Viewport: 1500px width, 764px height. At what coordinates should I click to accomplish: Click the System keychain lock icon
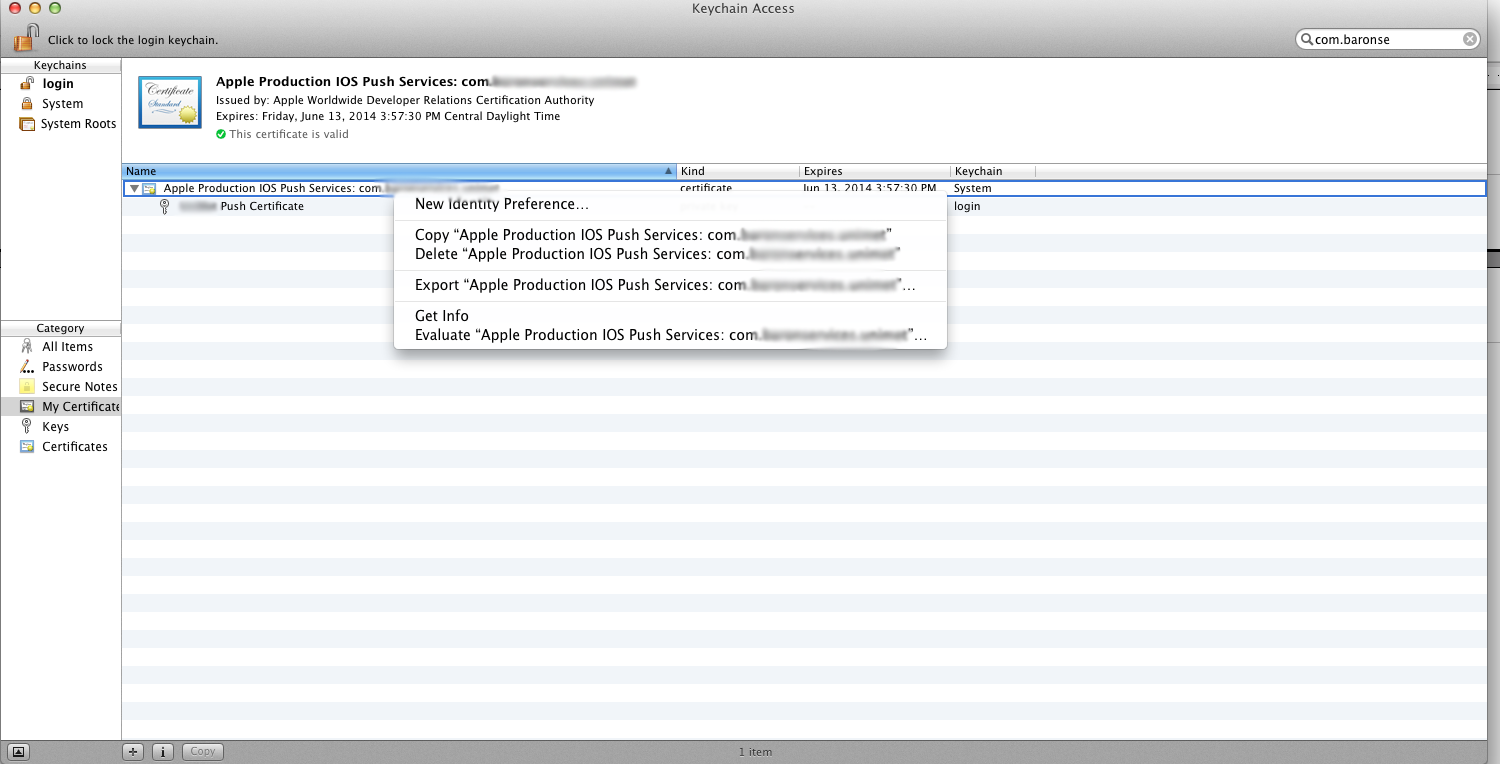point(27,104)
